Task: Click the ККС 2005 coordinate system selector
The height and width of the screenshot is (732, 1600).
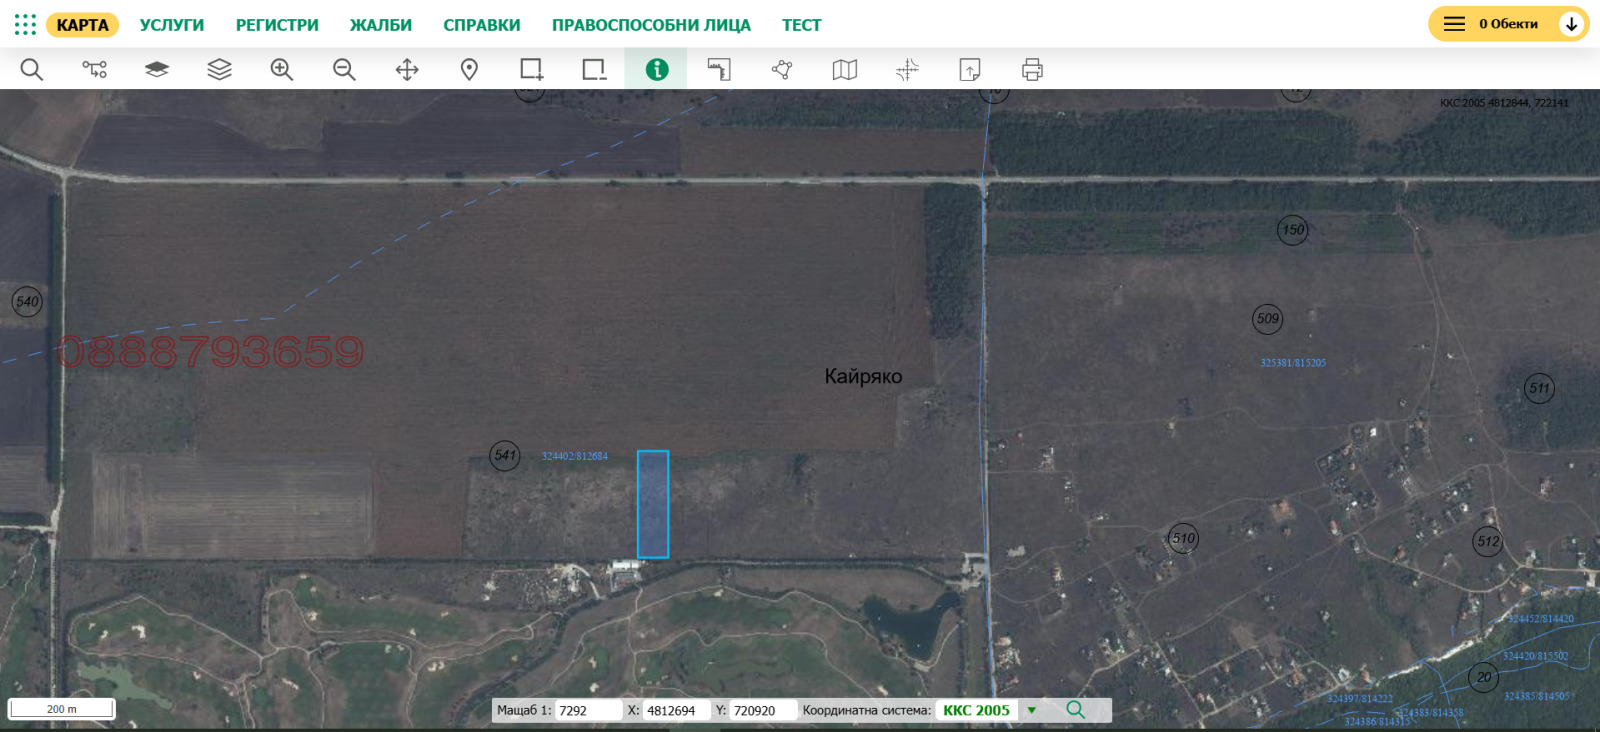Action: pos(977,710)
